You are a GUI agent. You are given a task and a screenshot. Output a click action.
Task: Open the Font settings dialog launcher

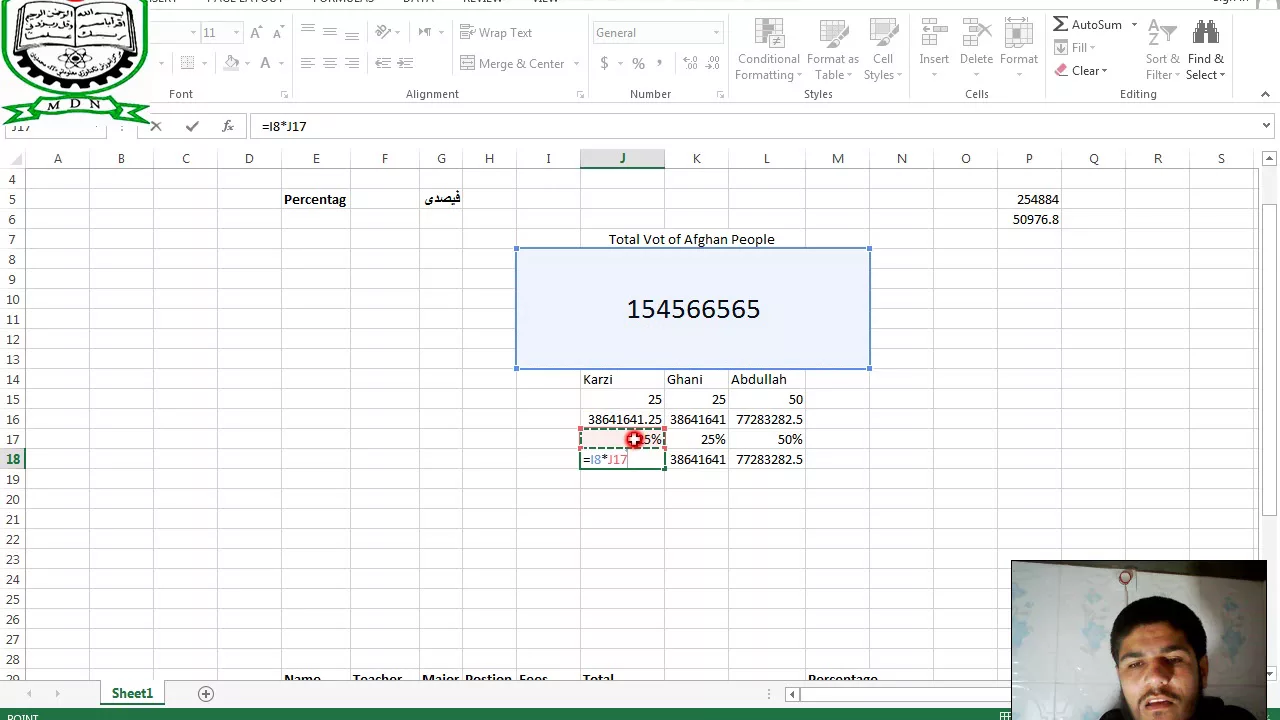click(284, 94)
